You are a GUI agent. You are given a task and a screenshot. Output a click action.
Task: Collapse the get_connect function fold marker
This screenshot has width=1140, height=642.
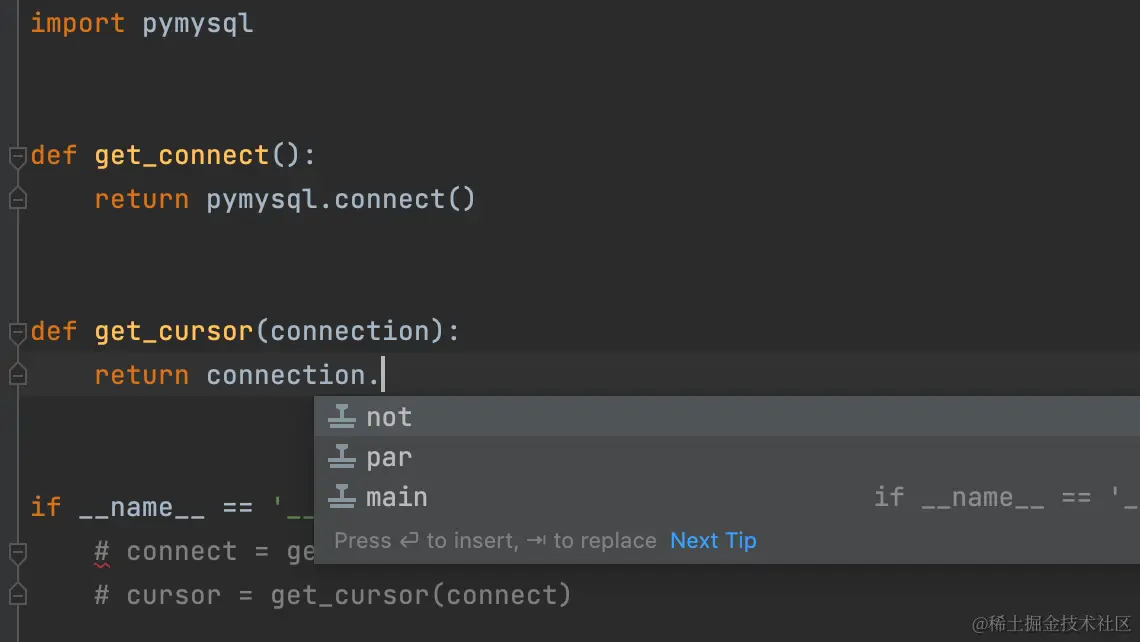[x=17, y=156]
